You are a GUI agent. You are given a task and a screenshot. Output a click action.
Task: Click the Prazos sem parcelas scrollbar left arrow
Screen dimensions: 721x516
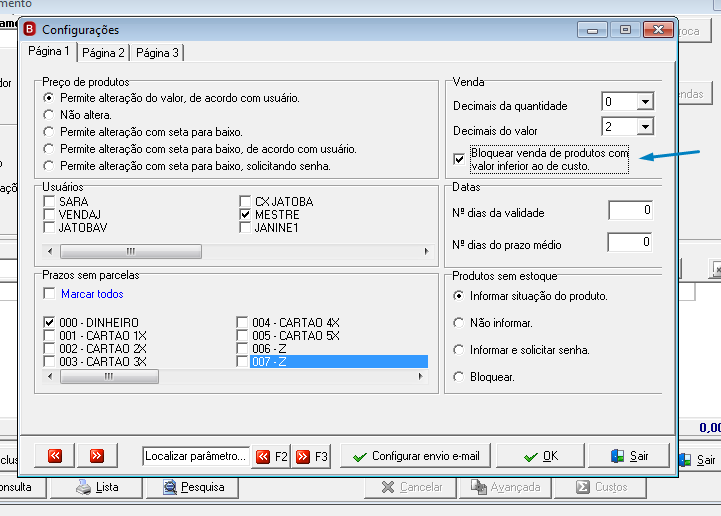pos(50,377)
